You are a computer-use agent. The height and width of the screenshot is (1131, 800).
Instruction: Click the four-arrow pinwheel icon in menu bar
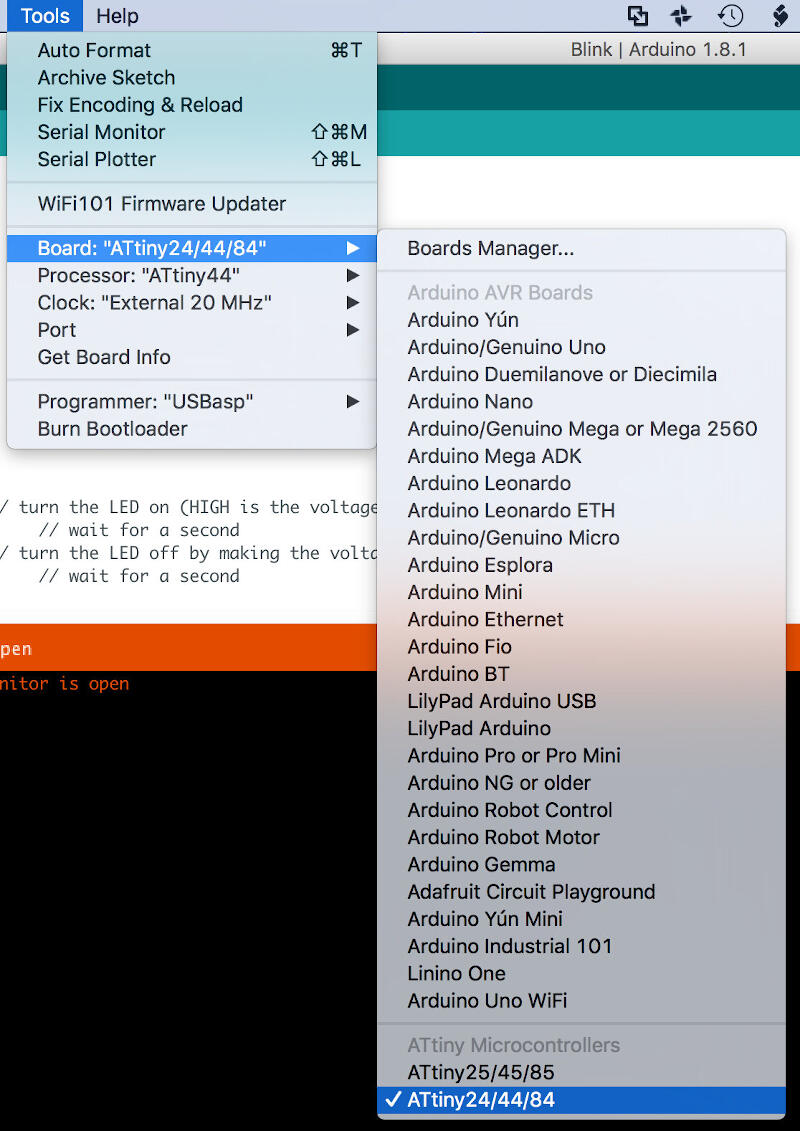pyautogui.click(x=682, y=16)
